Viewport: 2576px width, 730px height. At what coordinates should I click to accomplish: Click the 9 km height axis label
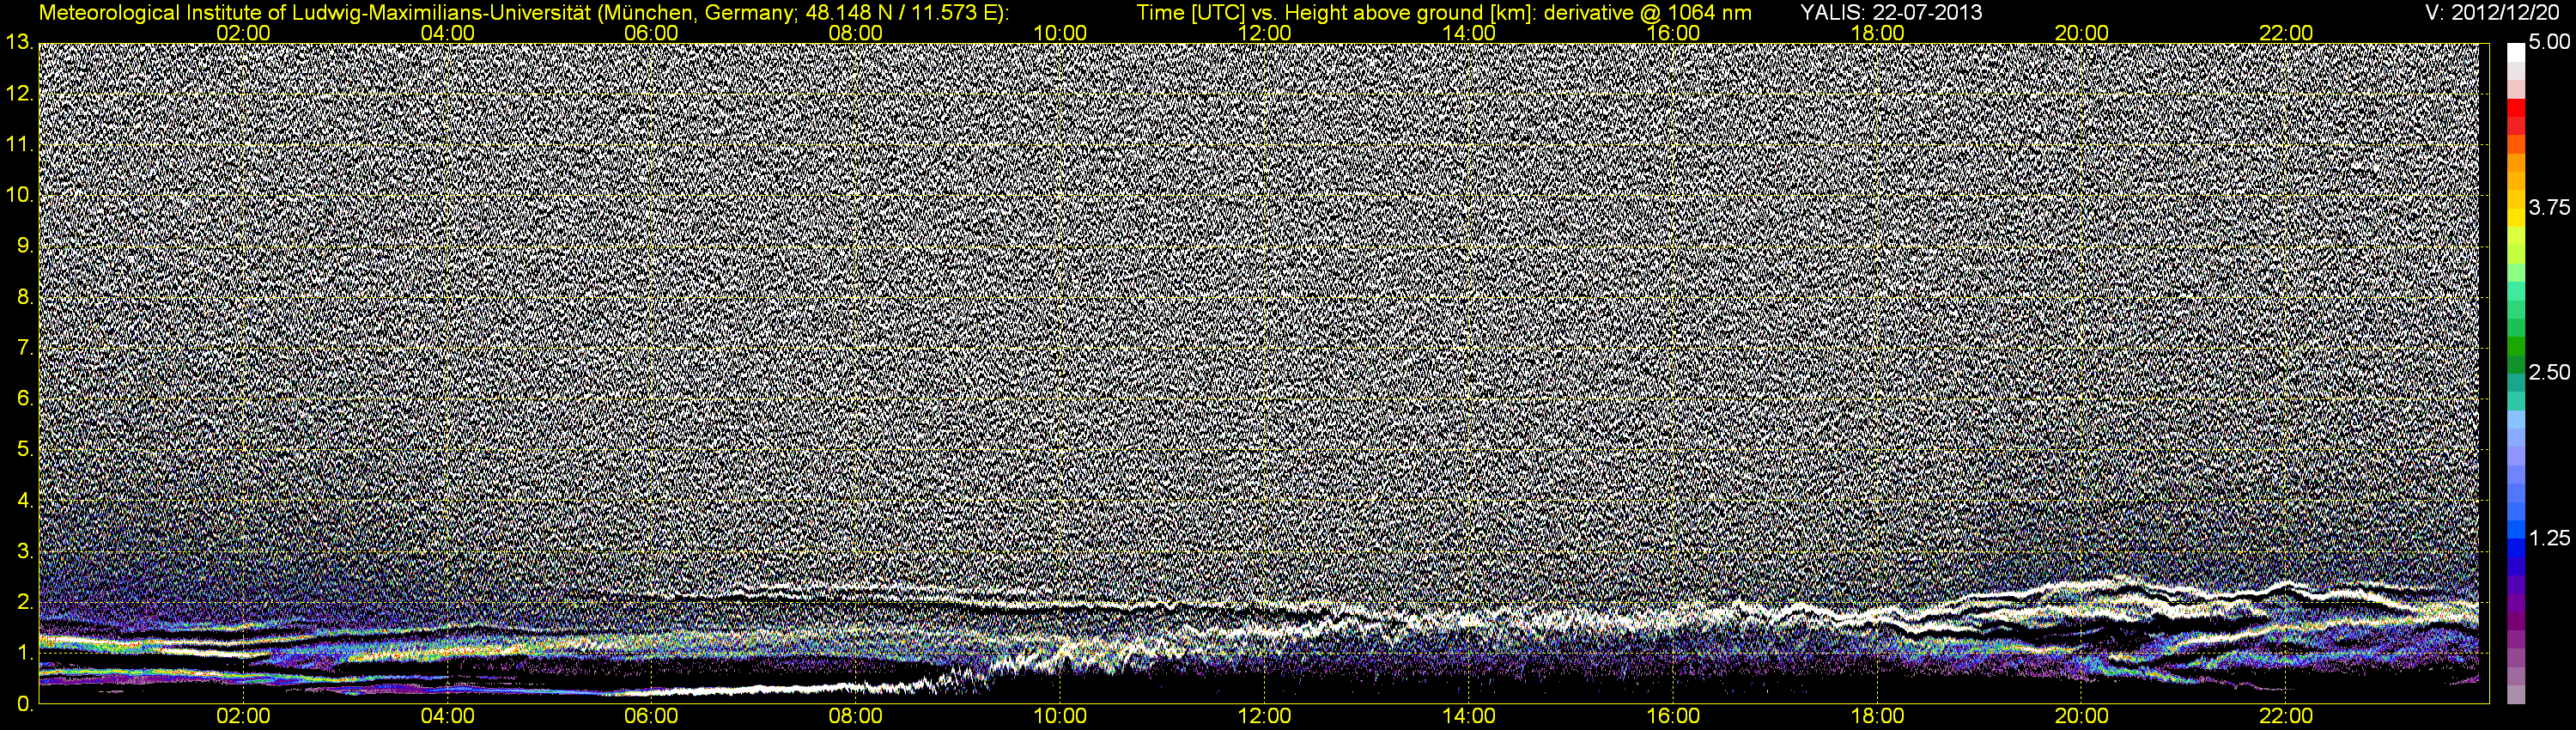coord(25,246)
